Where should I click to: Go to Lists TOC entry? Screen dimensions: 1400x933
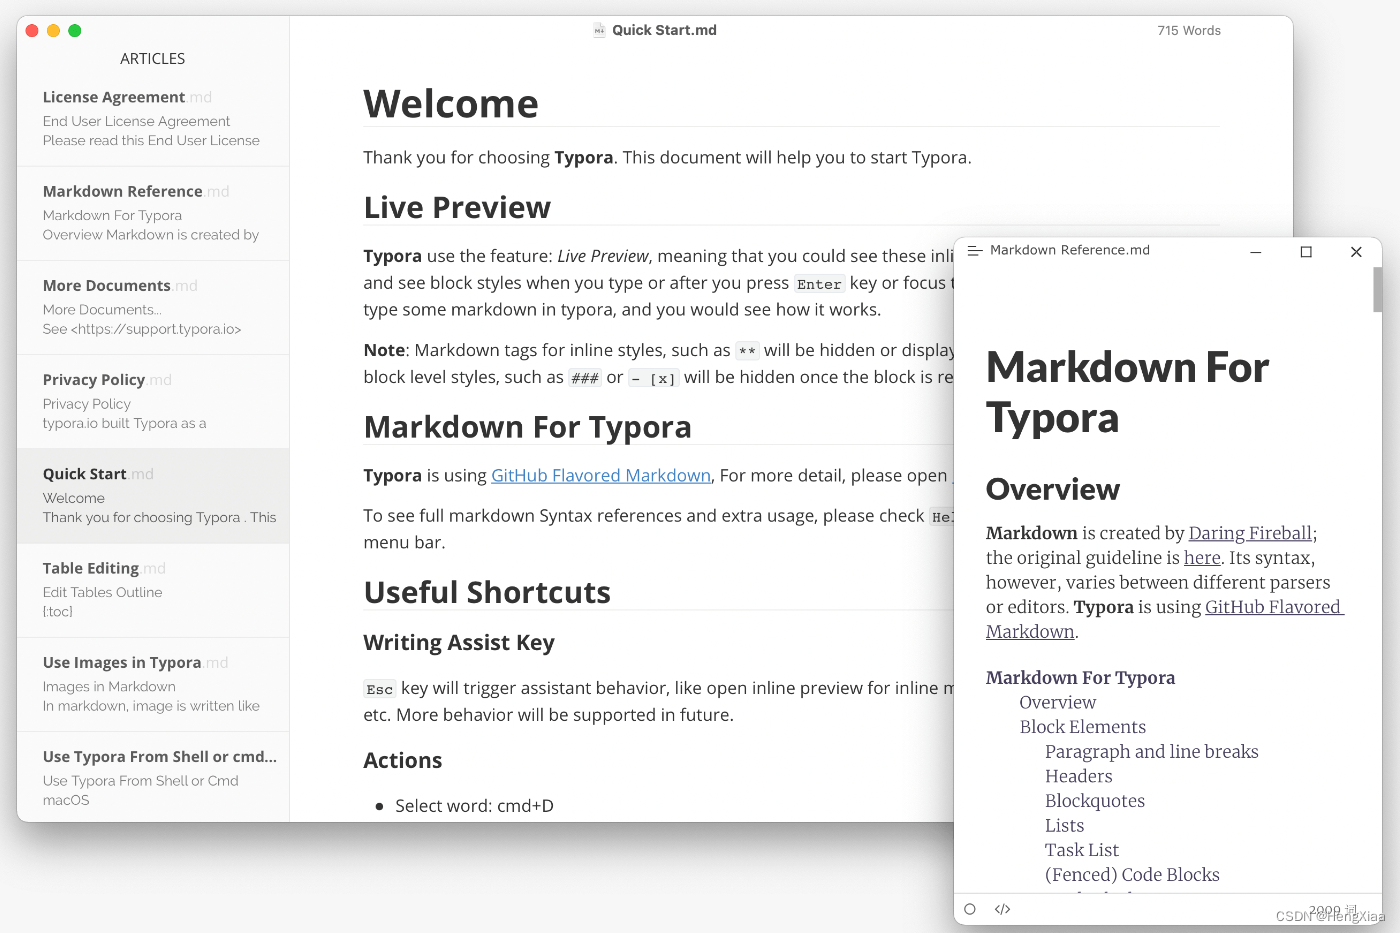pos(1065,825)
